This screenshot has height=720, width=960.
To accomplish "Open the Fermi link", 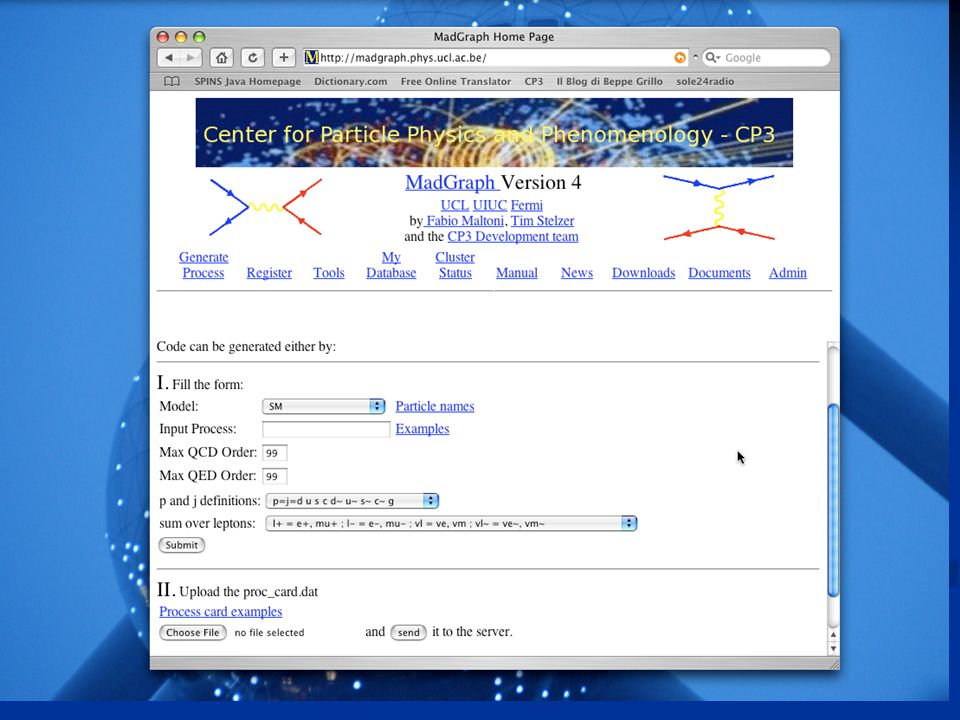I will [527, 205].
